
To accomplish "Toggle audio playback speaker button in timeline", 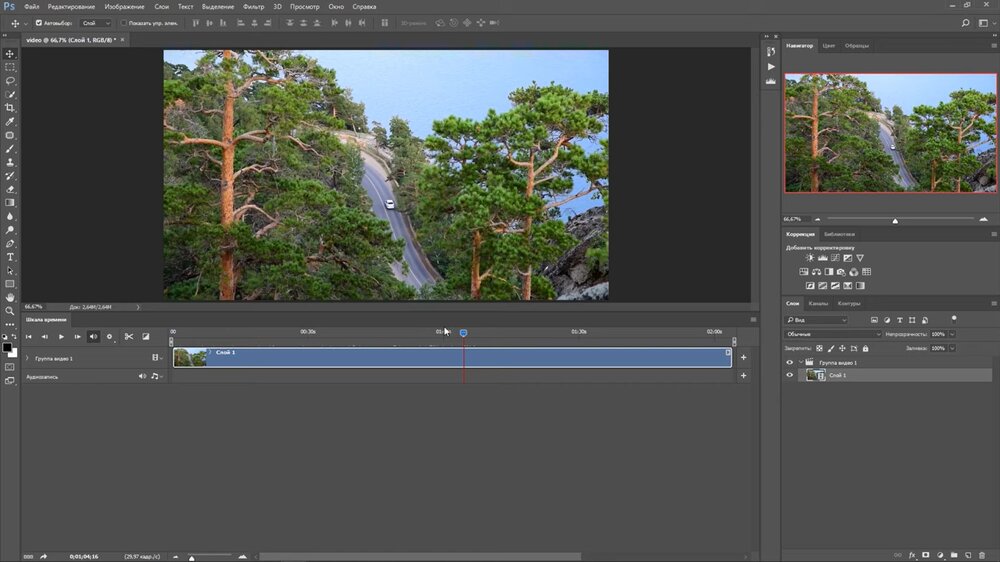I will click(x=93, y=337).
